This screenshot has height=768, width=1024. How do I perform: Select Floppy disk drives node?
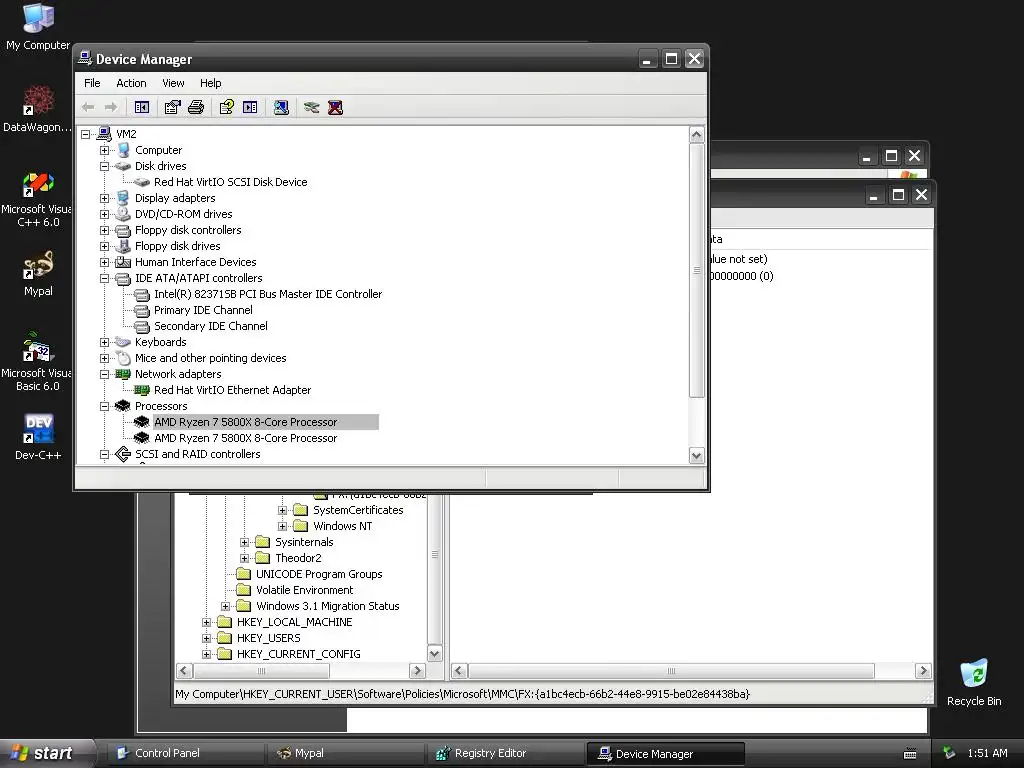(x=178, y=246)
